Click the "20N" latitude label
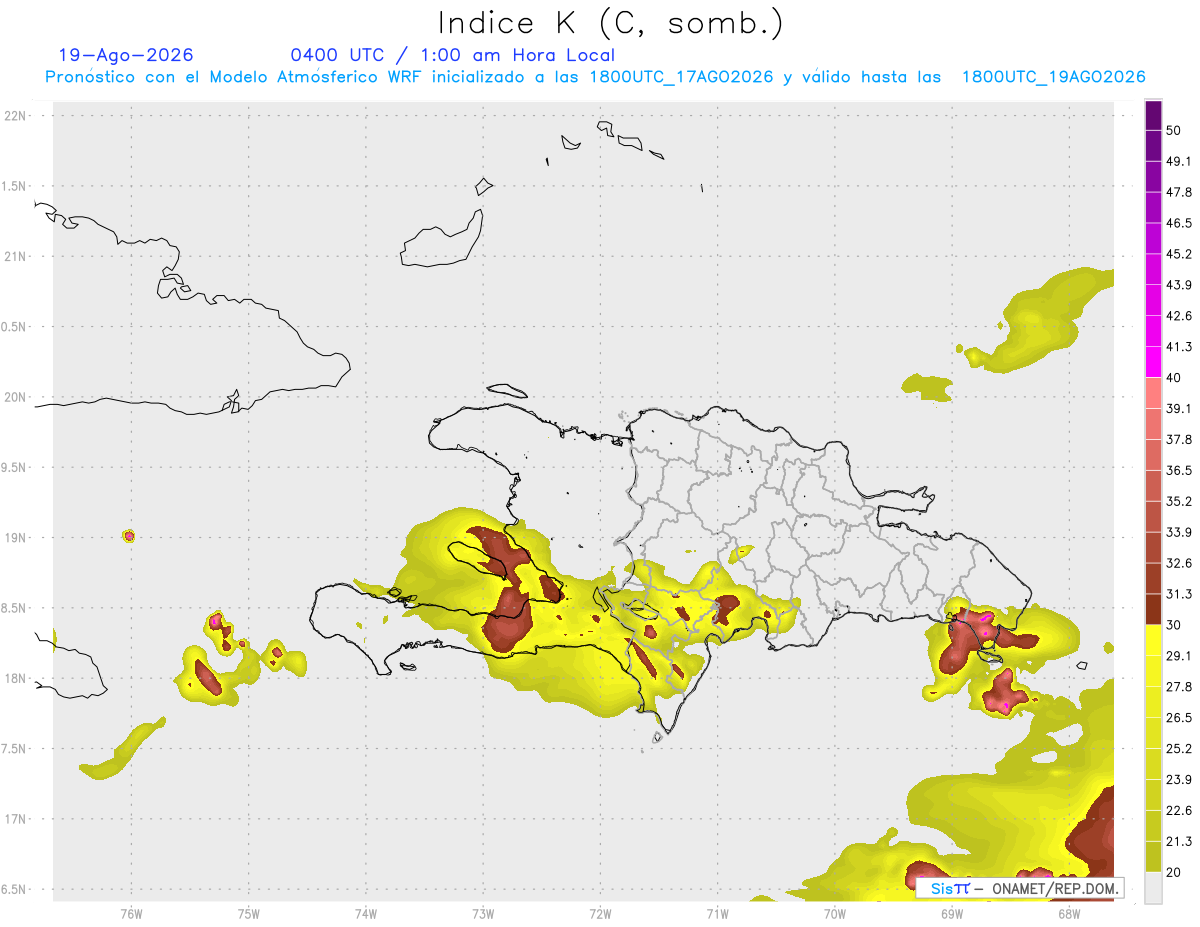Image resolution: width=1200 pixels, height=927 pixels. (x=15, y=397)
